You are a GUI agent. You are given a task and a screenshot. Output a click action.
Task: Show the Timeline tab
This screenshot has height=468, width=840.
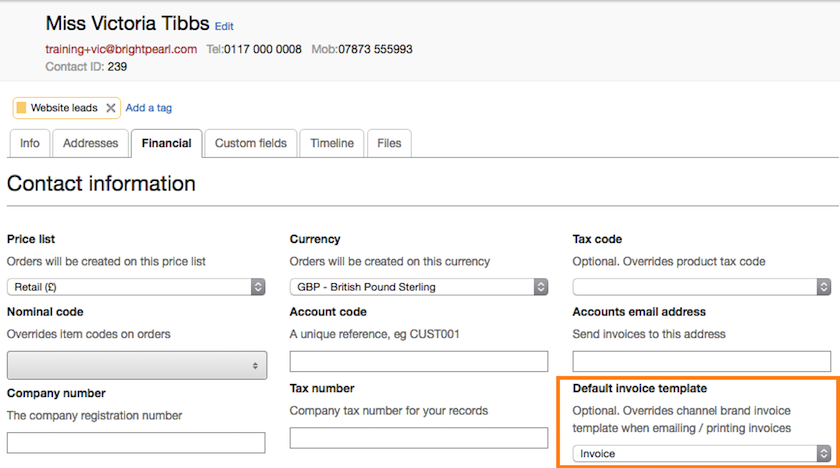point(331,143)
